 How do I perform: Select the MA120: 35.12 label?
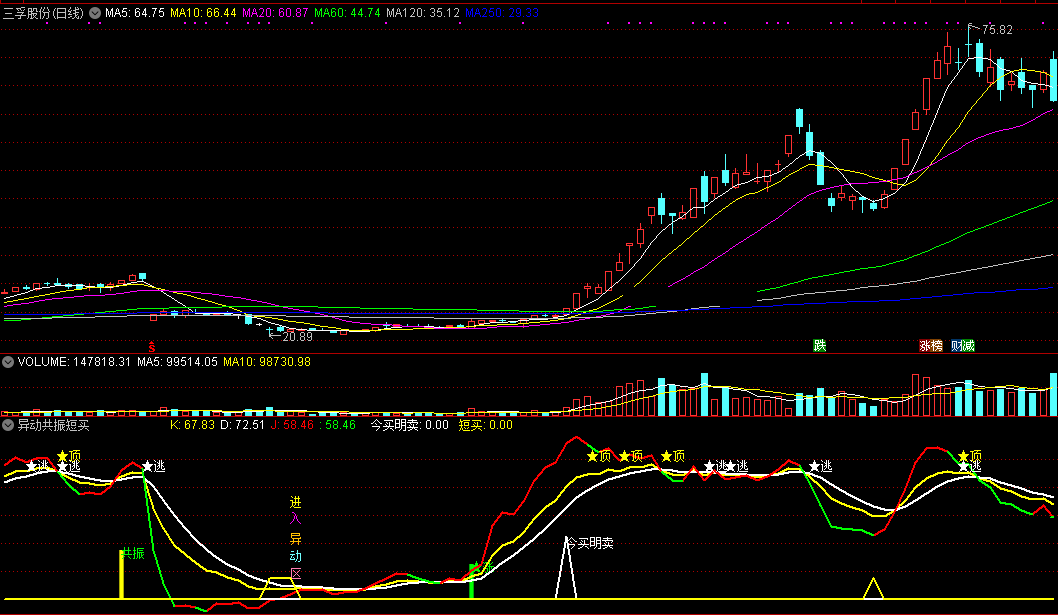pyautogui.click(x=422, y=13)
